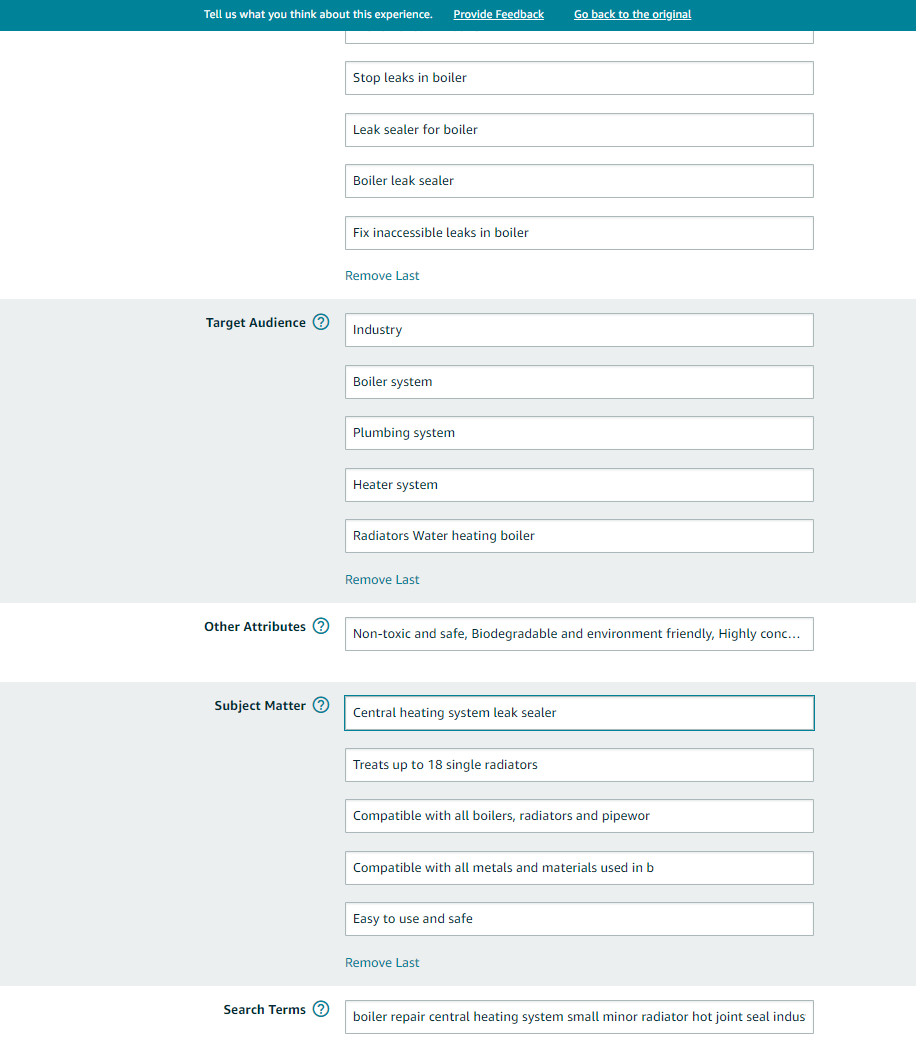Click Remove Last below Fix inaccessible leaks field

pyautogui.click(x=382, y=276)
